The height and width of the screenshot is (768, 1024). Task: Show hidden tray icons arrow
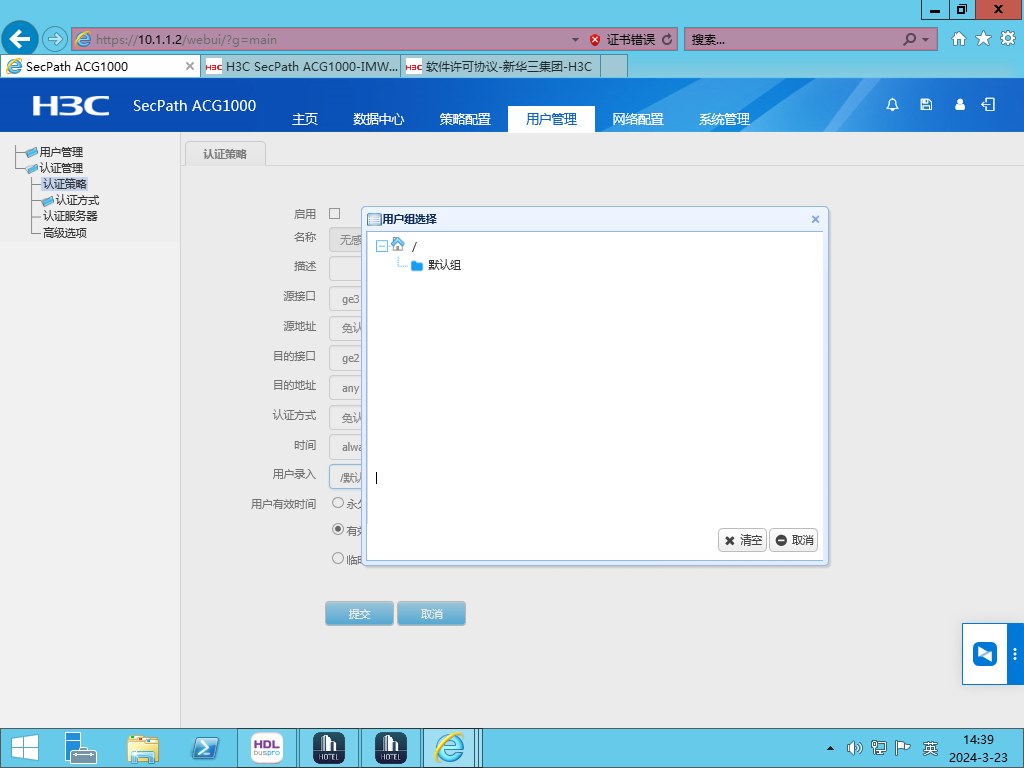(830, 748)
